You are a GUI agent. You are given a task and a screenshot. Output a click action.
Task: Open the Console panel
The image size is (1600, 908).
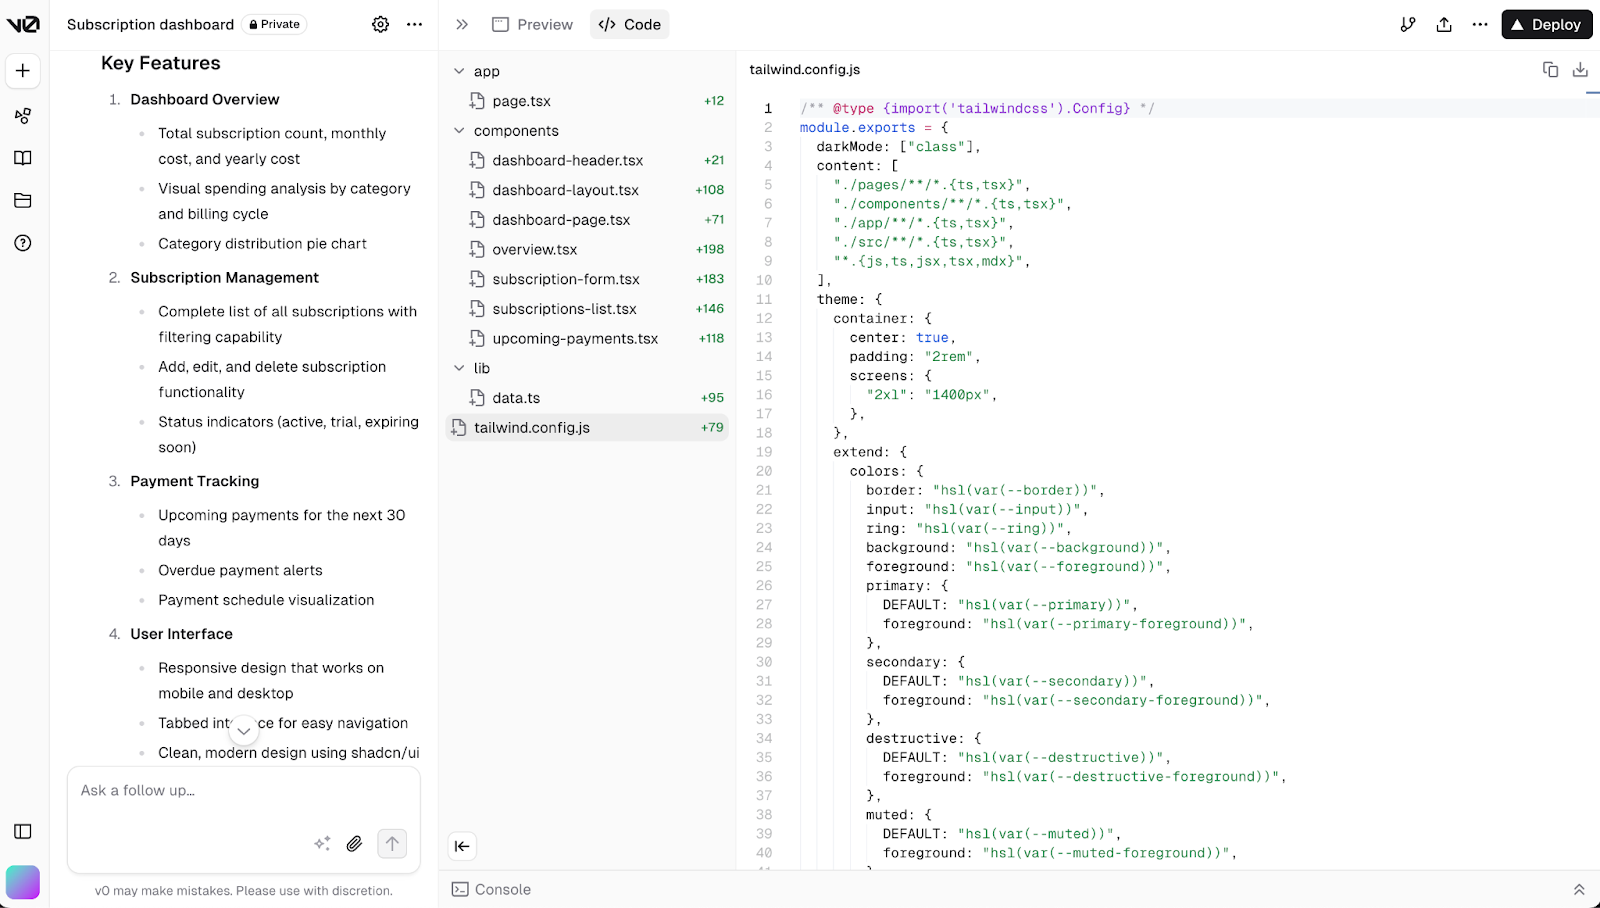click(x=491, y=890)
